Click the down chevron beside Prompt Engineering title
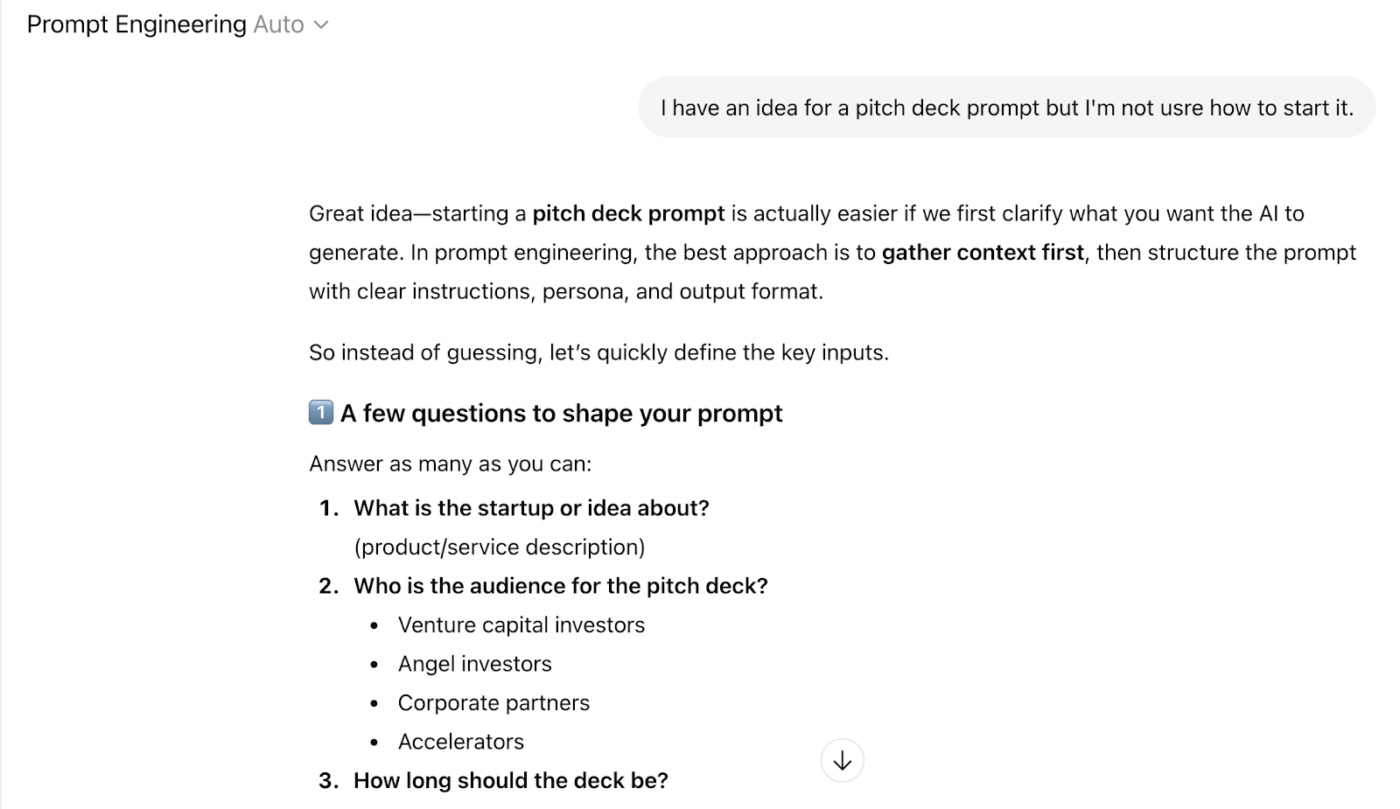The height and width of the screenshot is (809, 1400). [x=321, y=24]
